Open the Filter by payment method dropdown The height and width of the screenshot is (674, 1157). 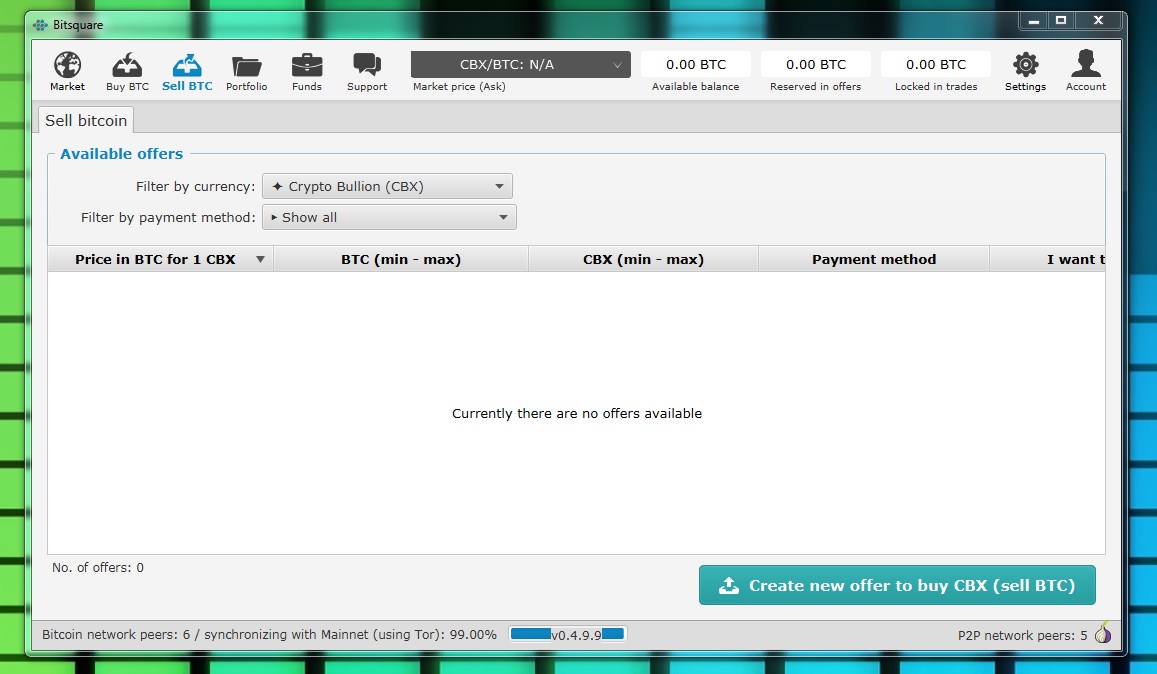coord(390,217)
